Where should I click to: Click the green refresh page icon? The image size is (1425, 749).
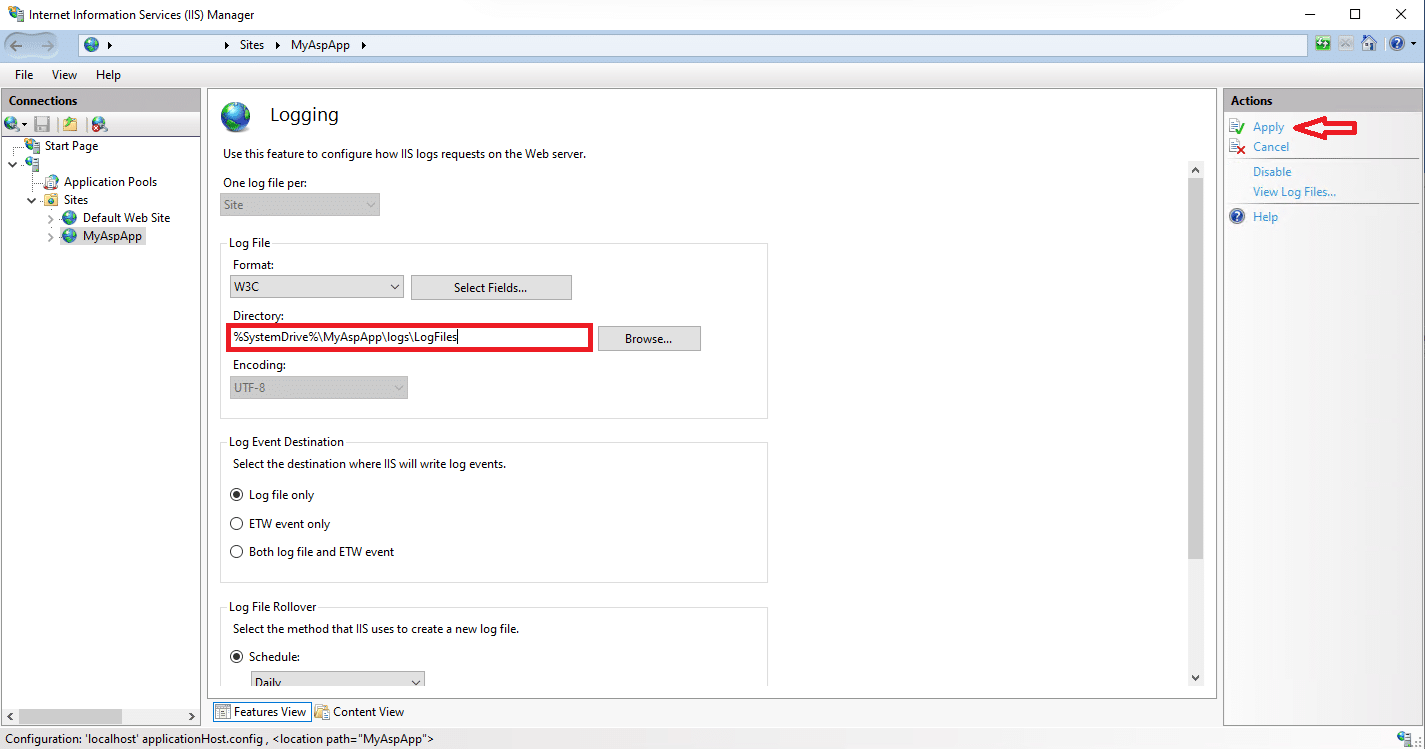coord(1323,44)
